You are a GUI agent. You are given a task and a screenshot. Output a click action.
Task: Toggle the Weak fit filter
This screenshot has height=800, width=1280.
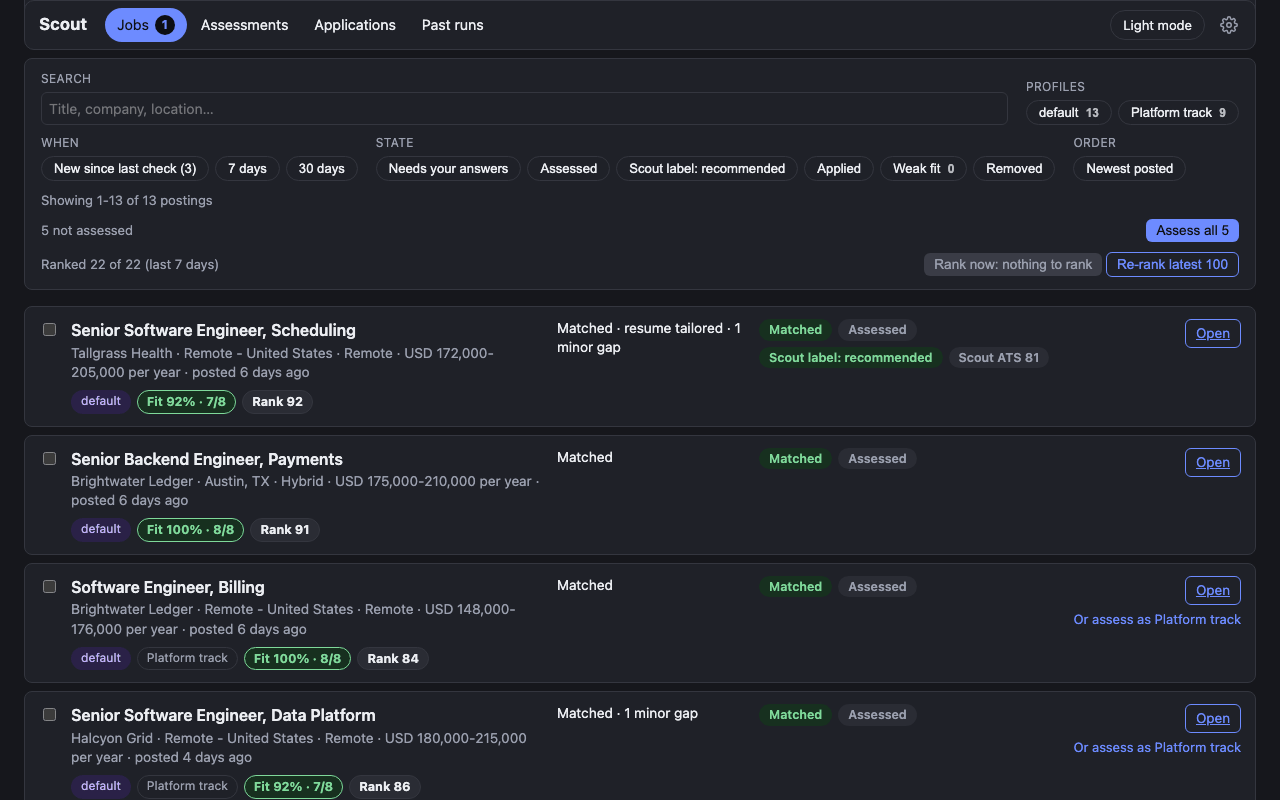(x=923, y=169)
